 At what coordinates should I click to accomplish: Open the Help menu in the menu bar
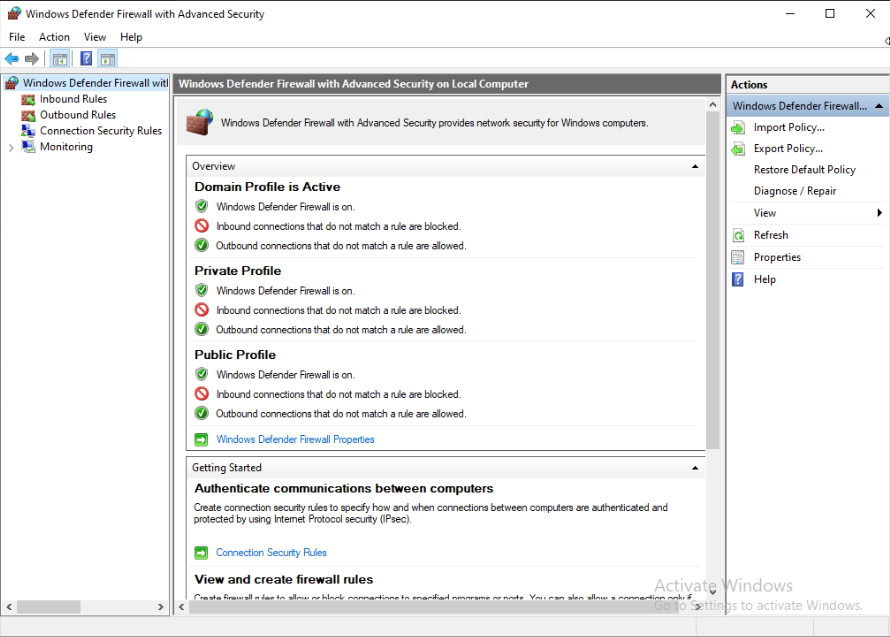pyautogui.click(x=131, y=37)
